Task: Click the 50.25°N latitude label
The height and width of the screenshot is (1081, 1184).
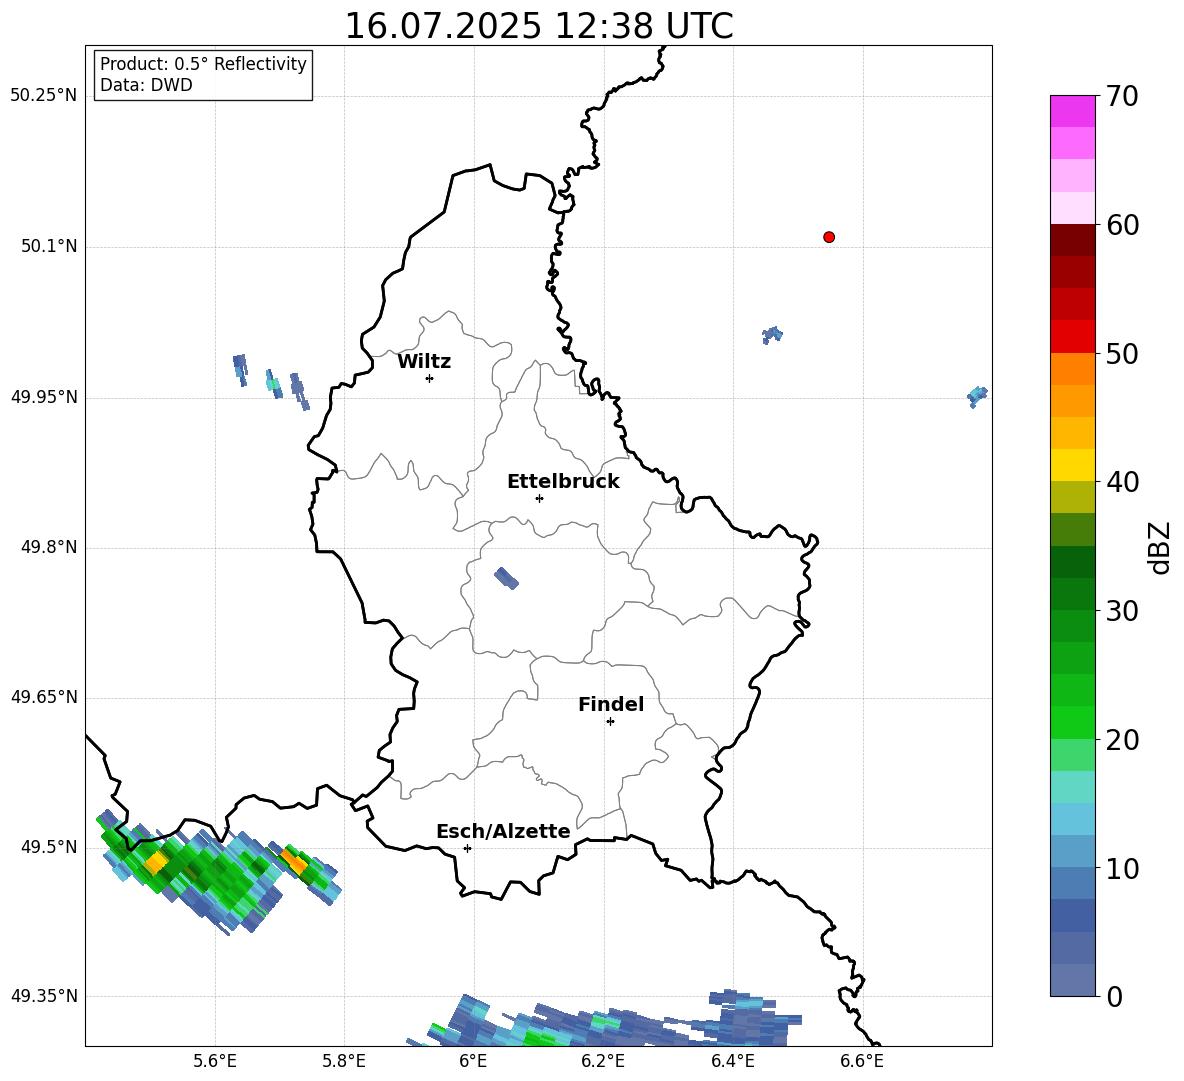Action: click(44, 96)
